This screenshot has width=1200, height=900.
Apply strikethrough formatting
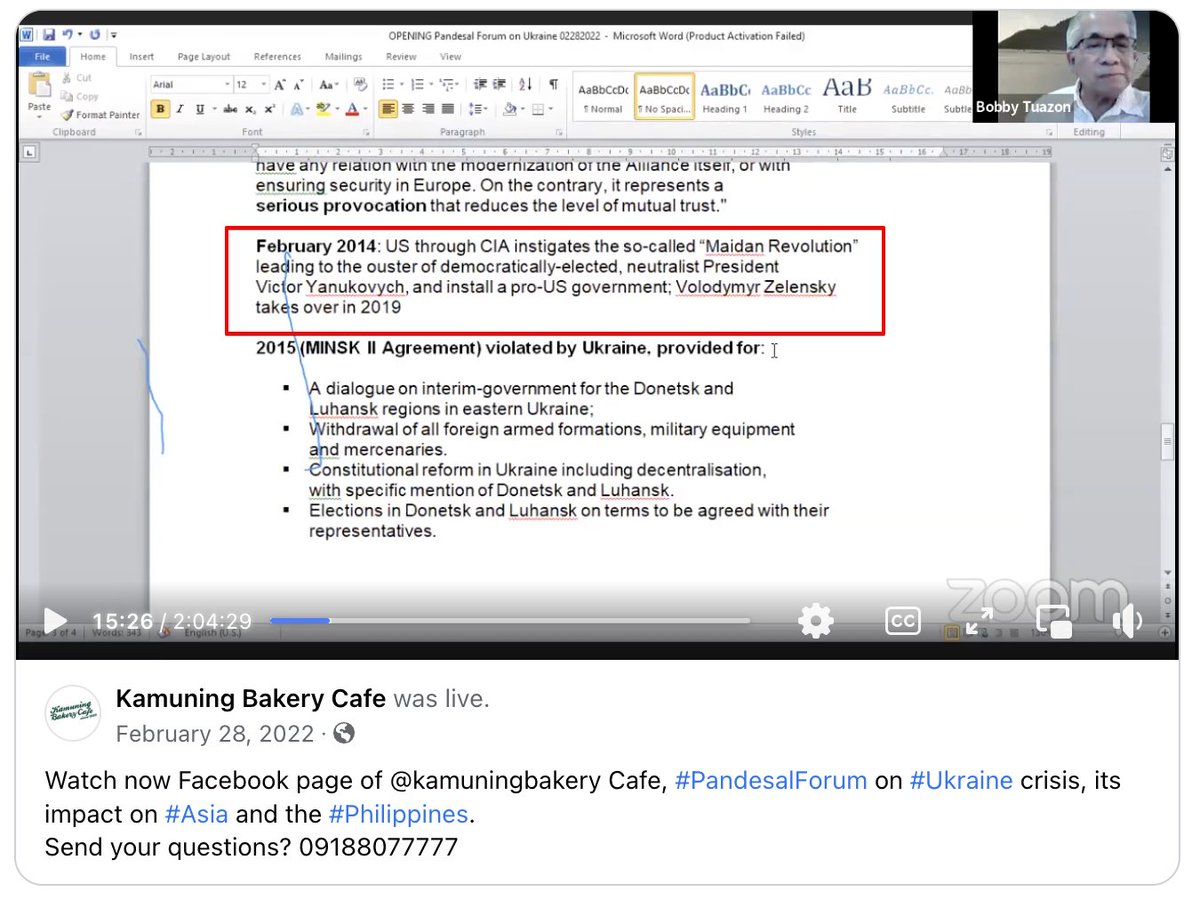(230, 109)
